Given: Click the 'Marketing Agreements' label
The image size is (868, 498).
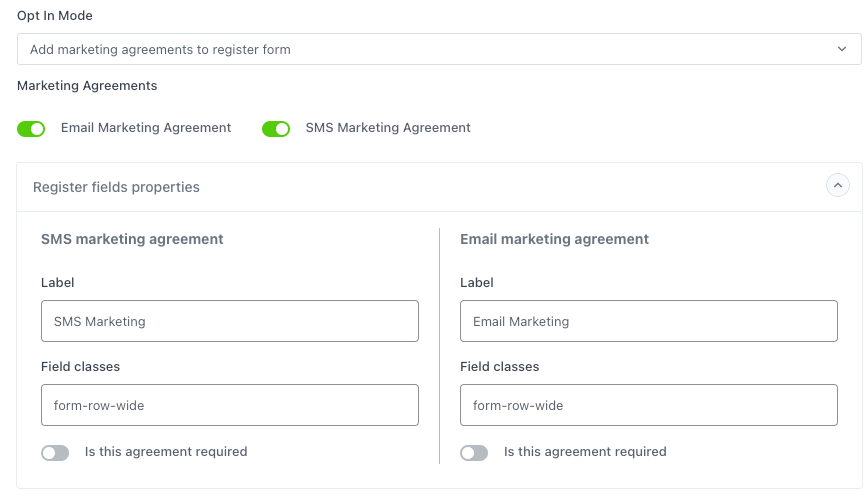Looking at the screenshot, I should click(x=87, y=86).
